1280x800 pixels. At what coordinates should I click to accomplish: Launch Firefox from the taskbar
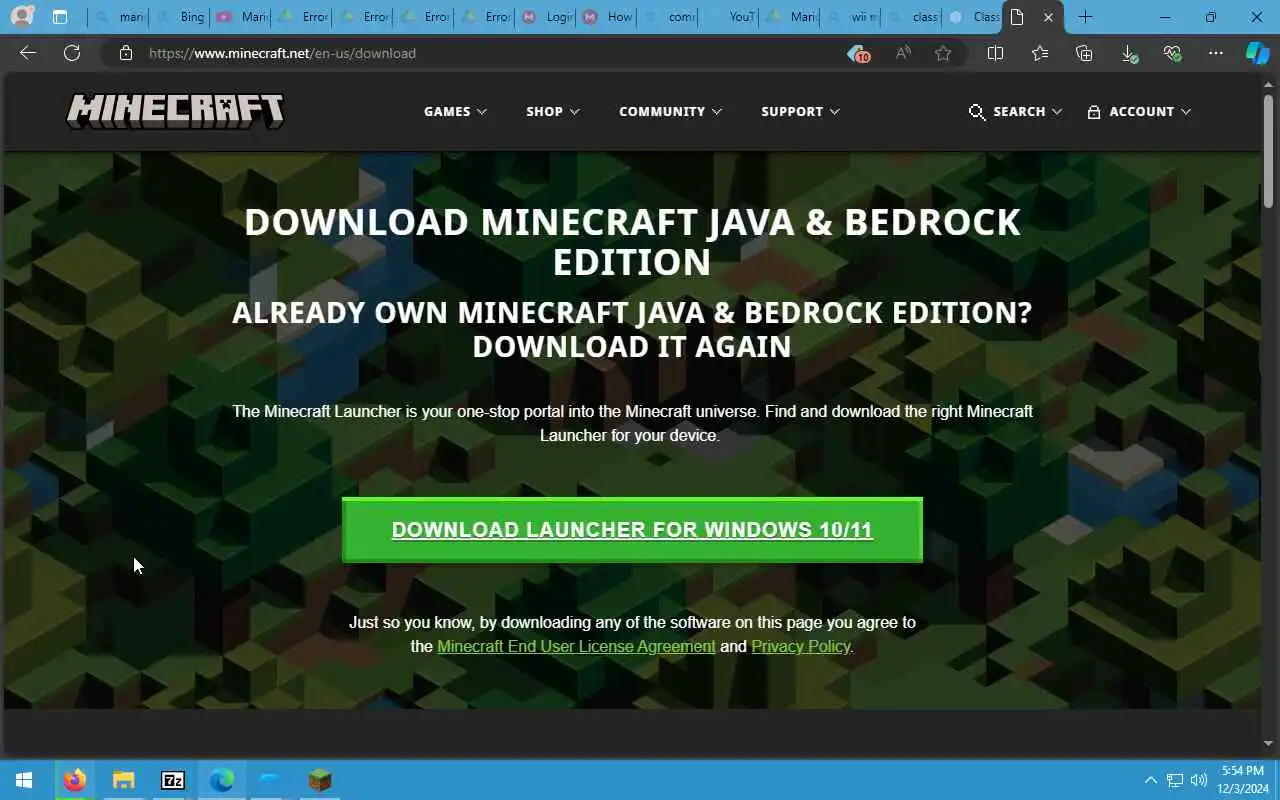(74, 780)
